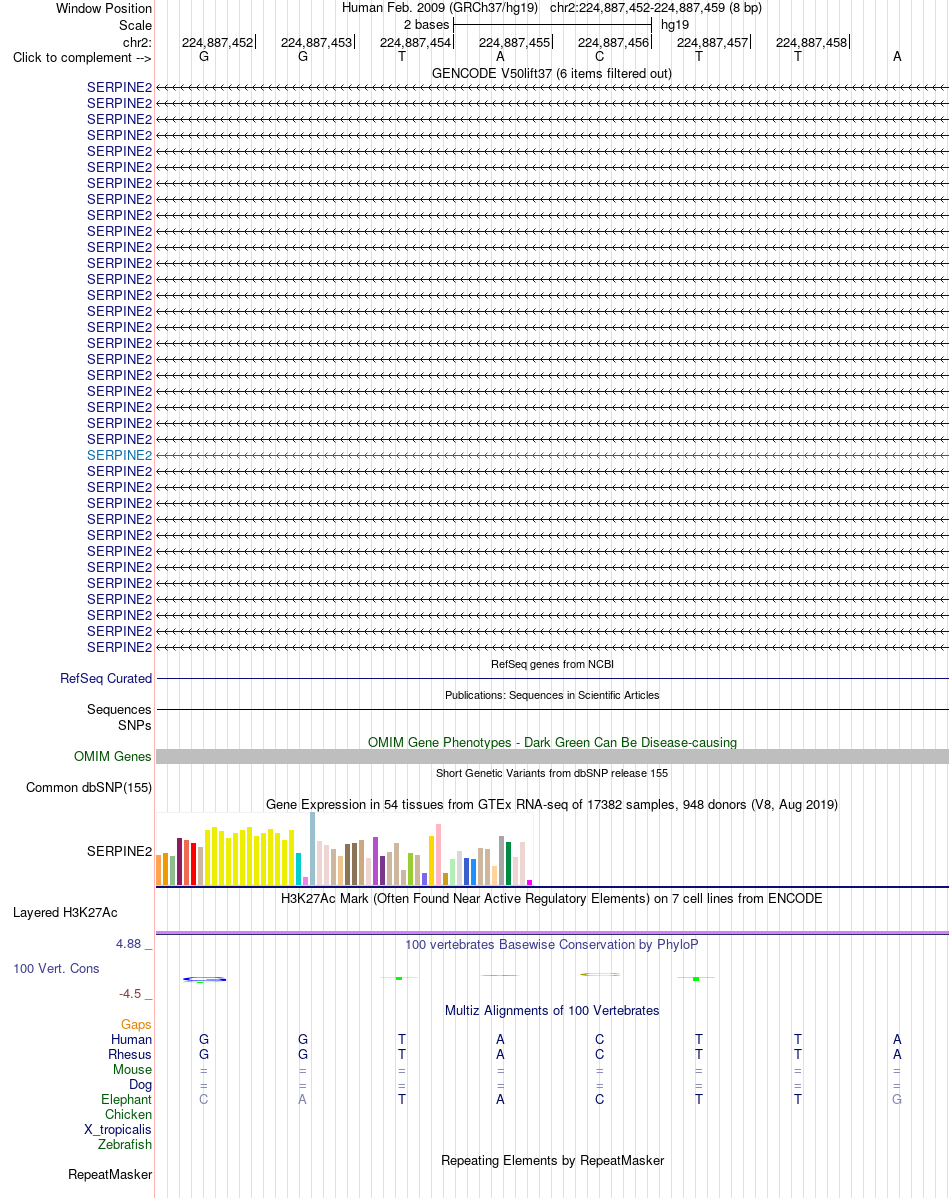Click the short magenta bar ending GTEx chart
Viewport: 950px width, 1198px height.
click(529, 882)
